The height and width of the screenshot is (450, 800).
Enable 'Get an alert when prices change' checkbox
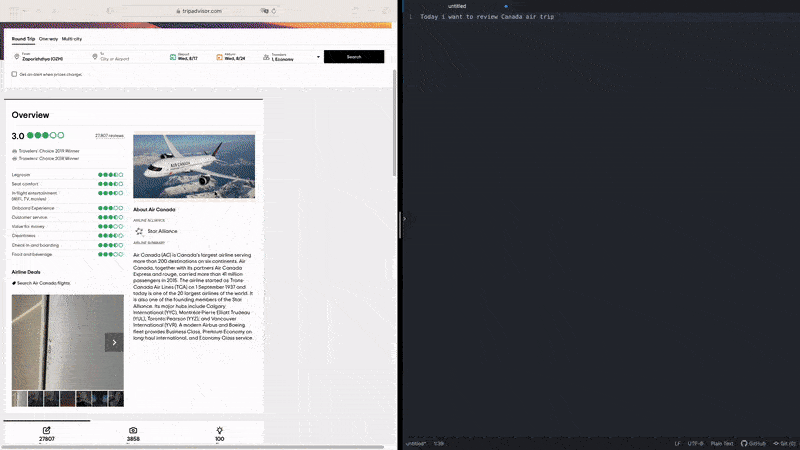(14, 74)
